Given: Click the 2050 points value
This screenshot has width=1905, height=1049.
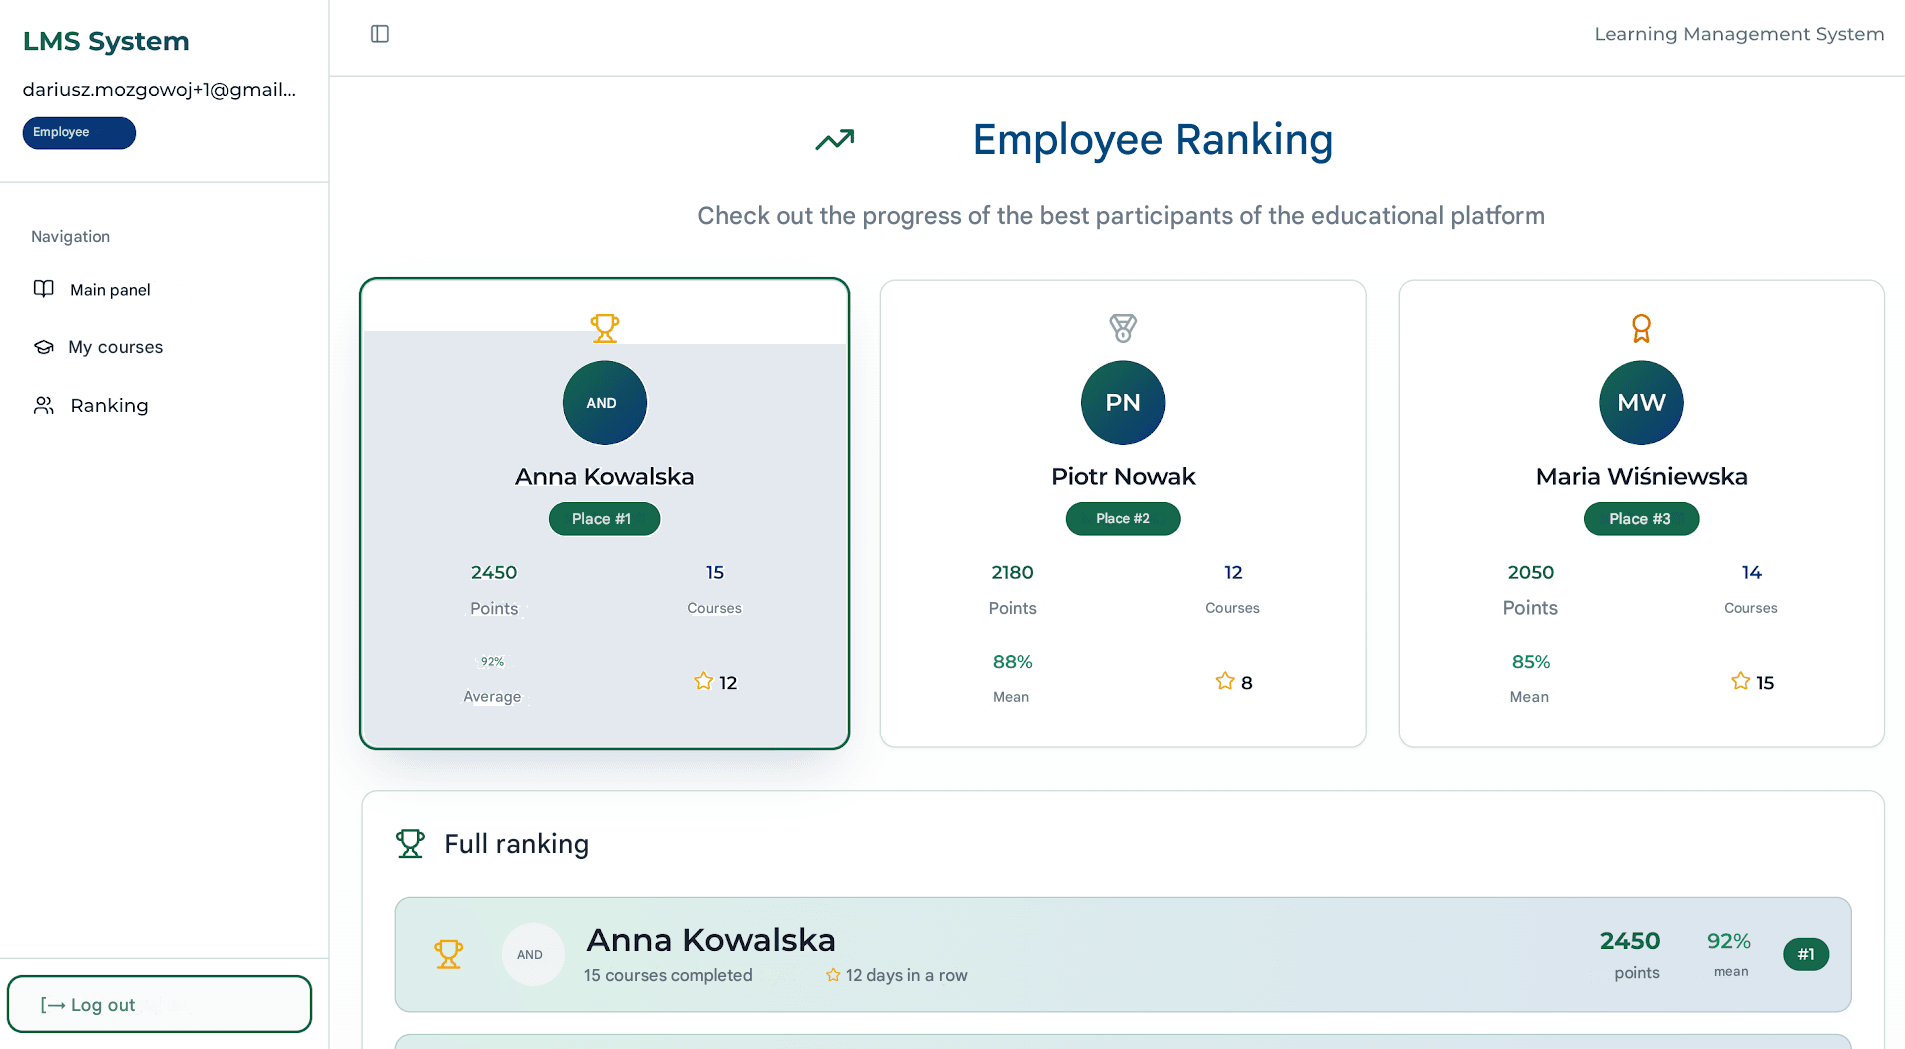Looking at the screenshot, I should pyautogui.click(x=1530, y=572).
